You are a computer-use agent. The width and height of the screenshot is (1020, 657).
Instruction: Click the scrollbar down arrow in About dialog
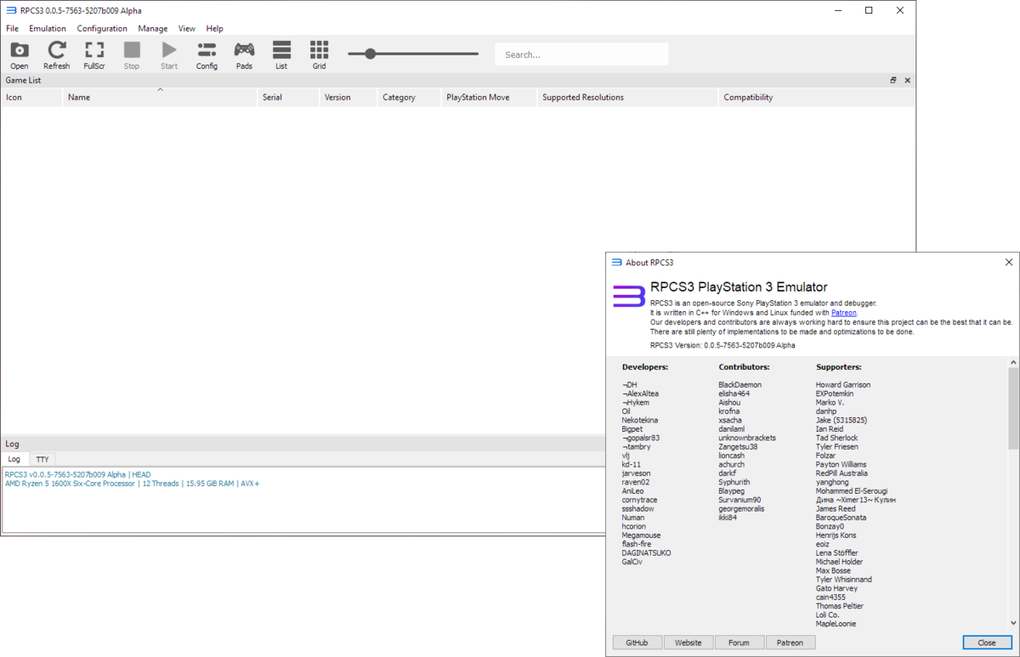click(x=1013, y=623)
